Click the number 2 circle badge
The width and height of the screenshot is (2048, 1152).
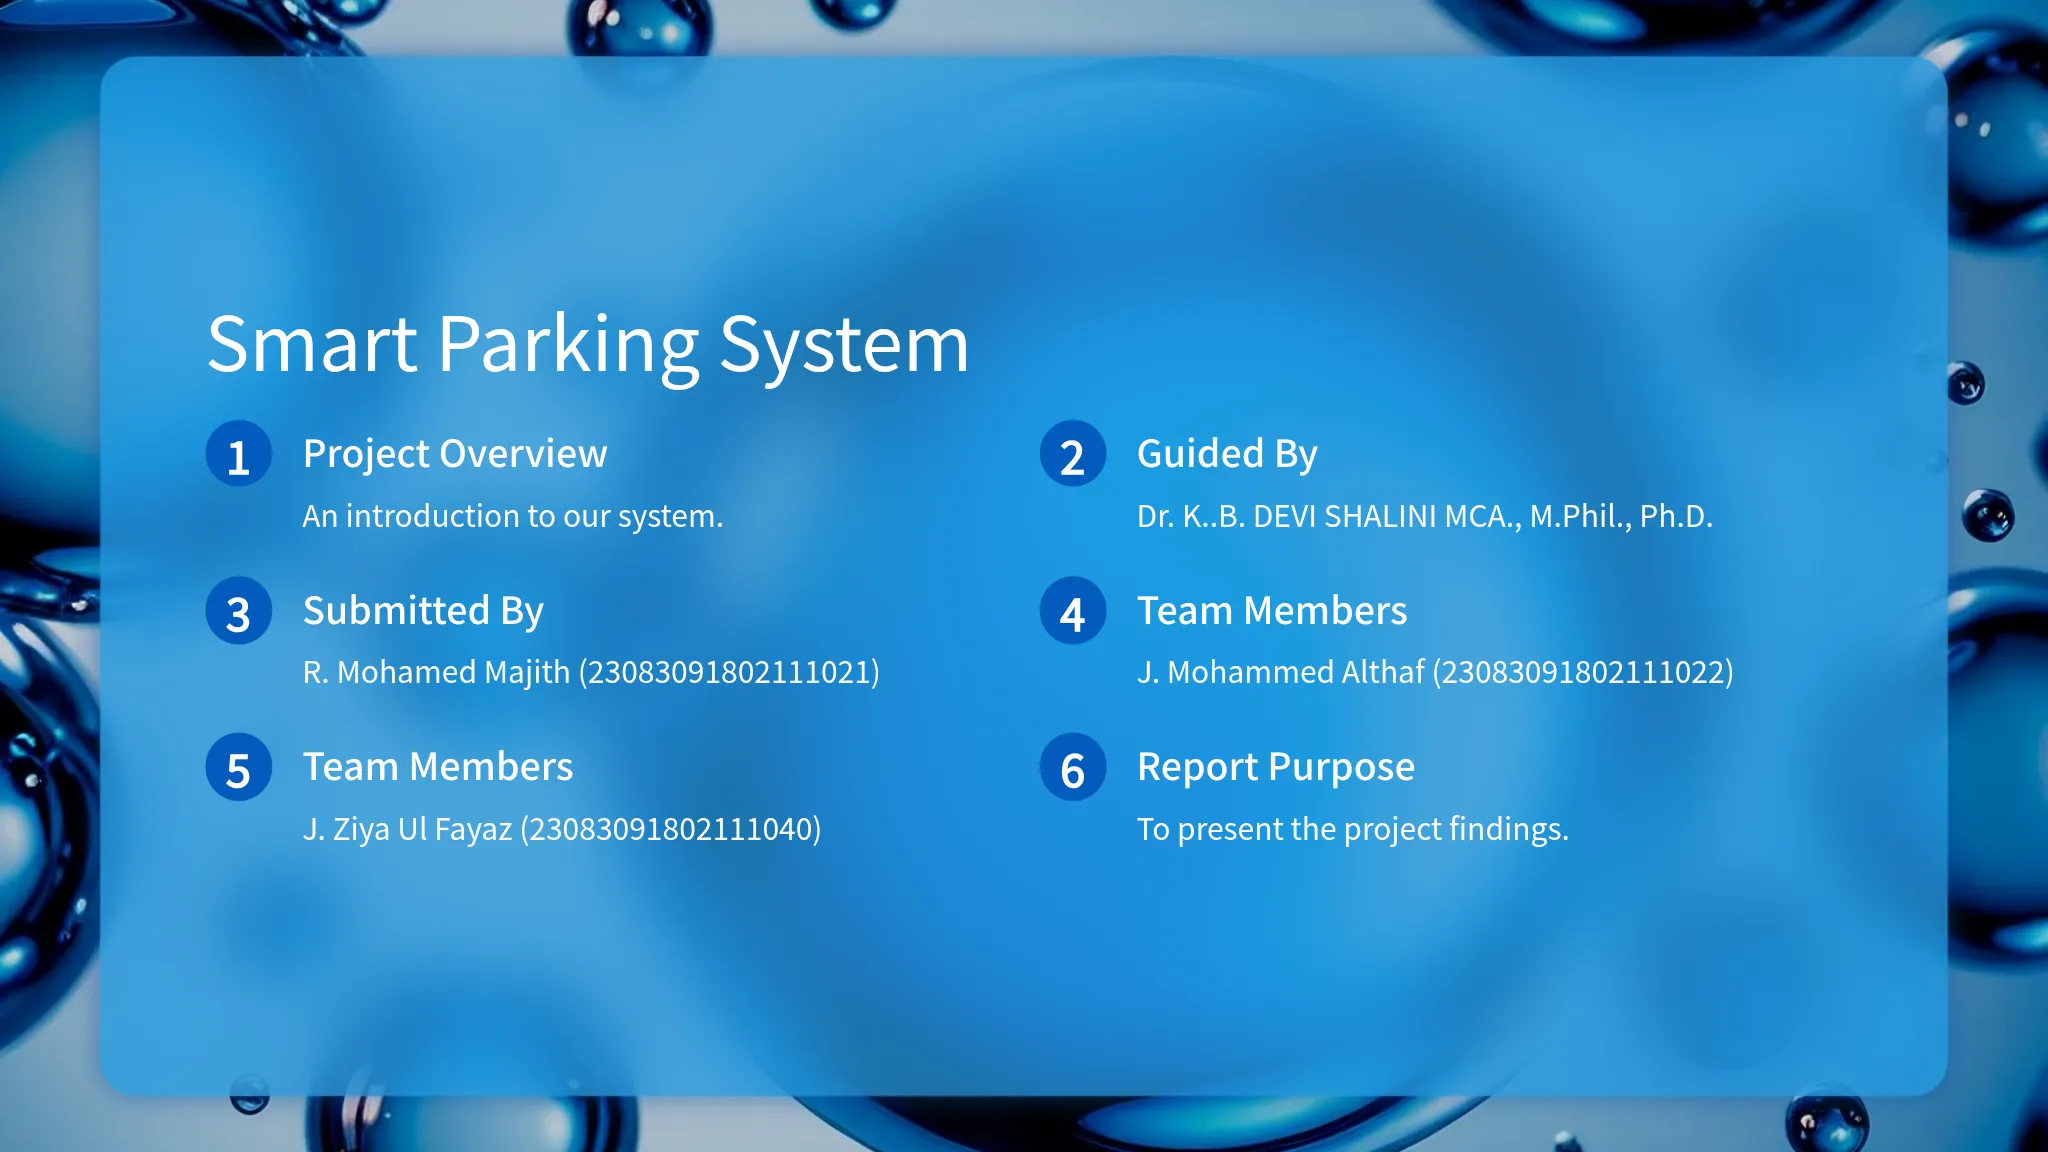tap(1072, 454)
